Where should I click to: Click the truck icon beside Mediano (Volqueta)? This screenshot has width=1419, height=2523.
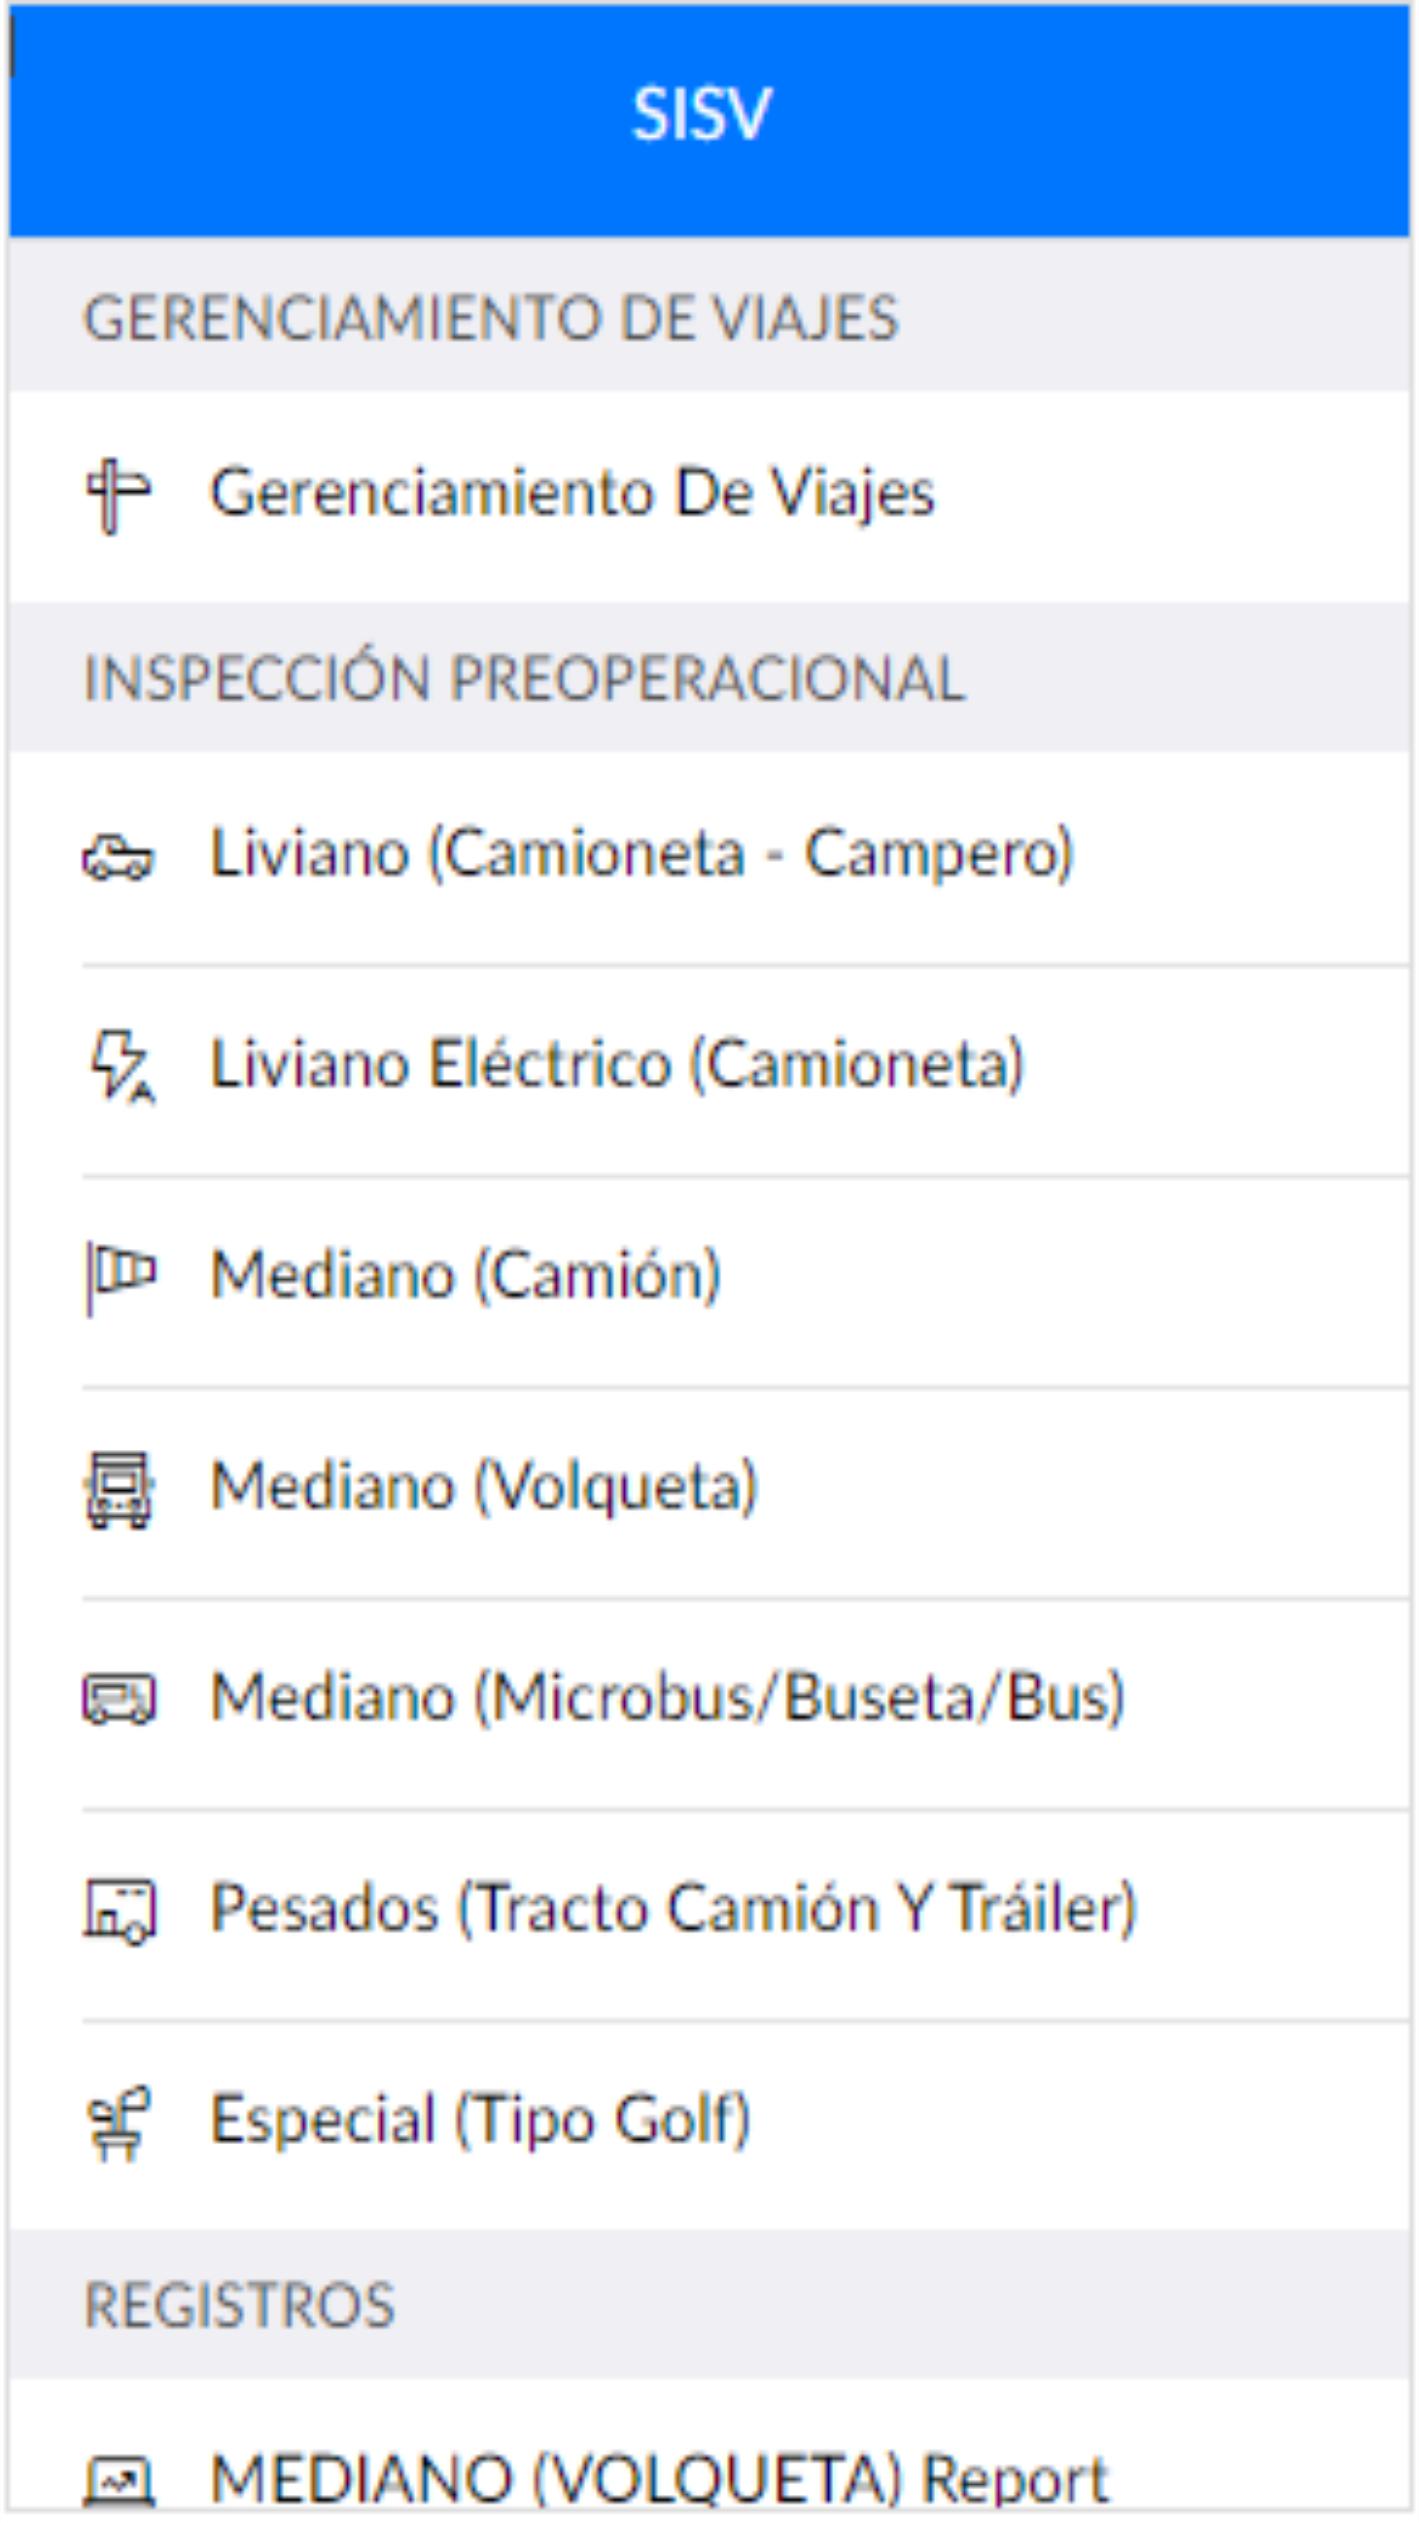click(x=118, y=1490)
